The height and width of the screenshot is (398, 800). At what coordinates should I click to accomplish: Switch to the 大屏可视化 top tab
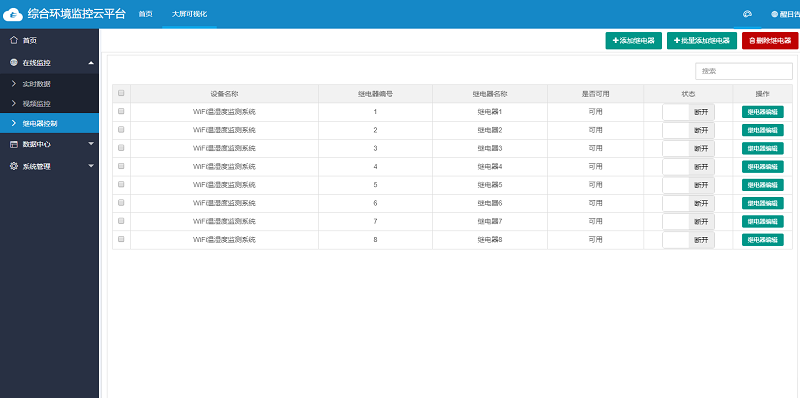(x=189, y=14)
